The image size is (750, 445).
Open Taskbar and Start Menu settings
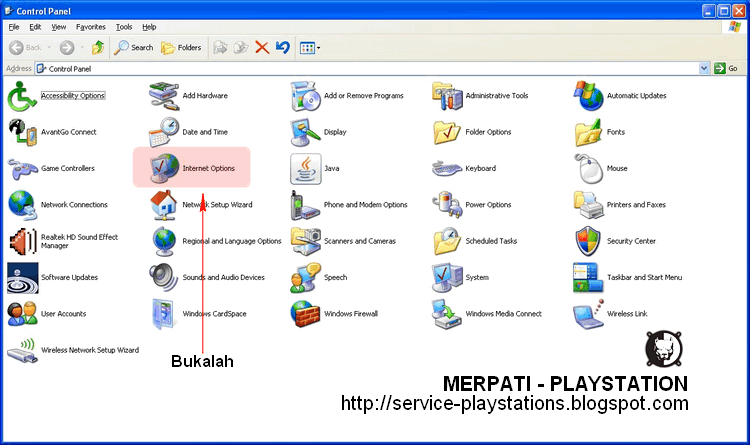(588, 278)
